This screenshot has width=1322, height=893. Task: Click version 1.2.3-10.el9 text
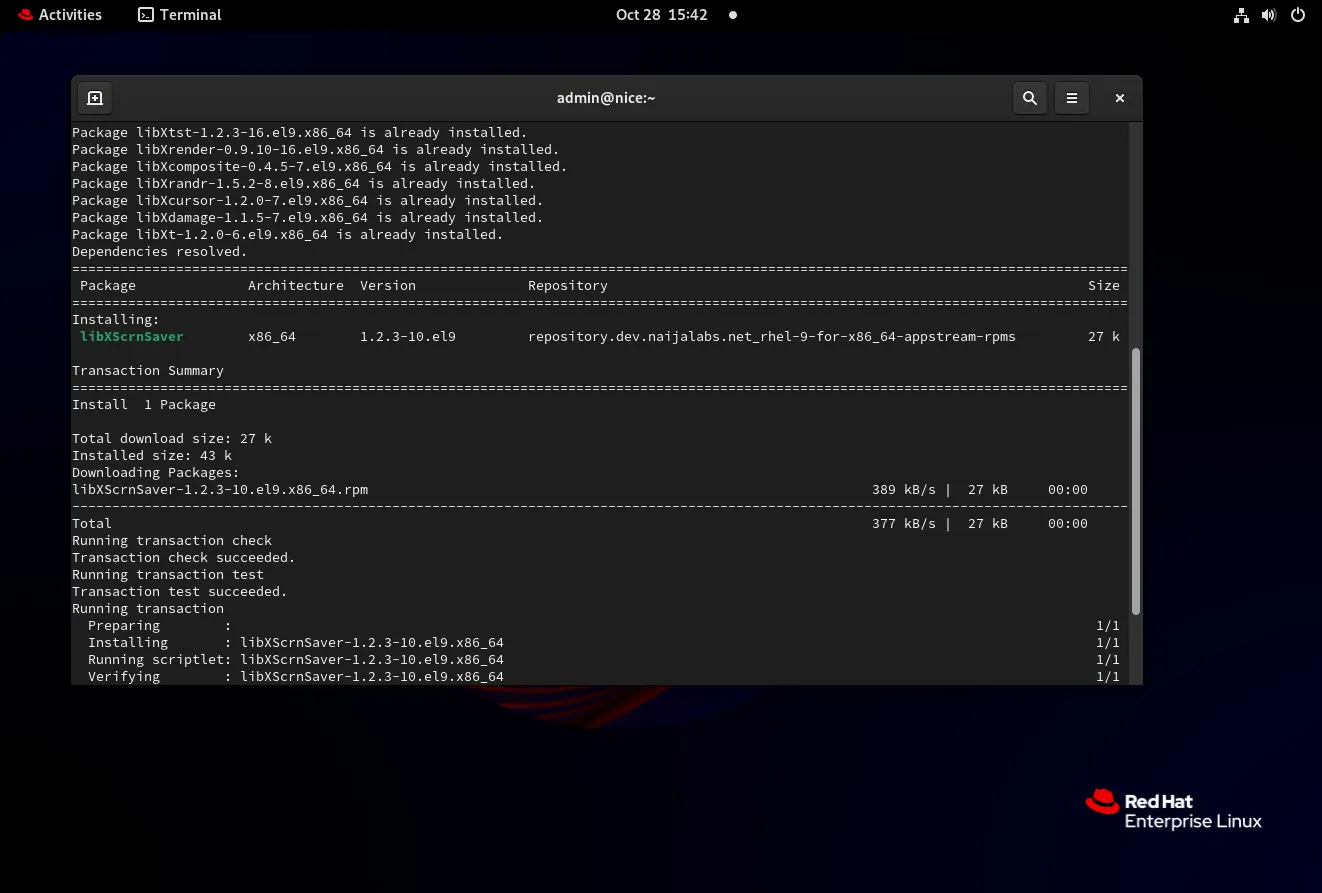[408, 337]
